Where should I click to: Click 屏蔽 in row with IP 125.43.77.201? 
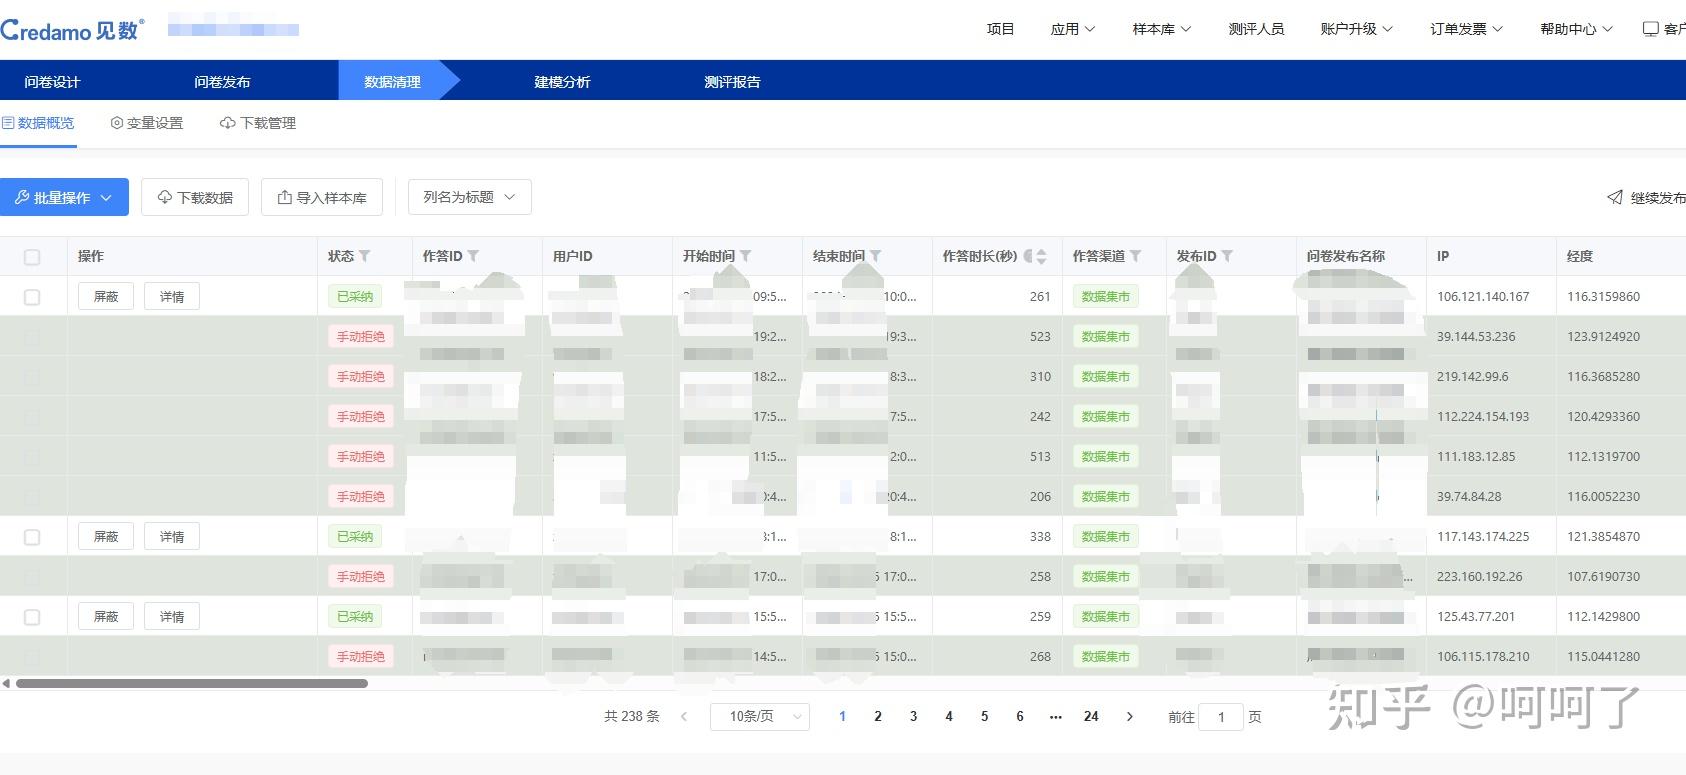106,617
